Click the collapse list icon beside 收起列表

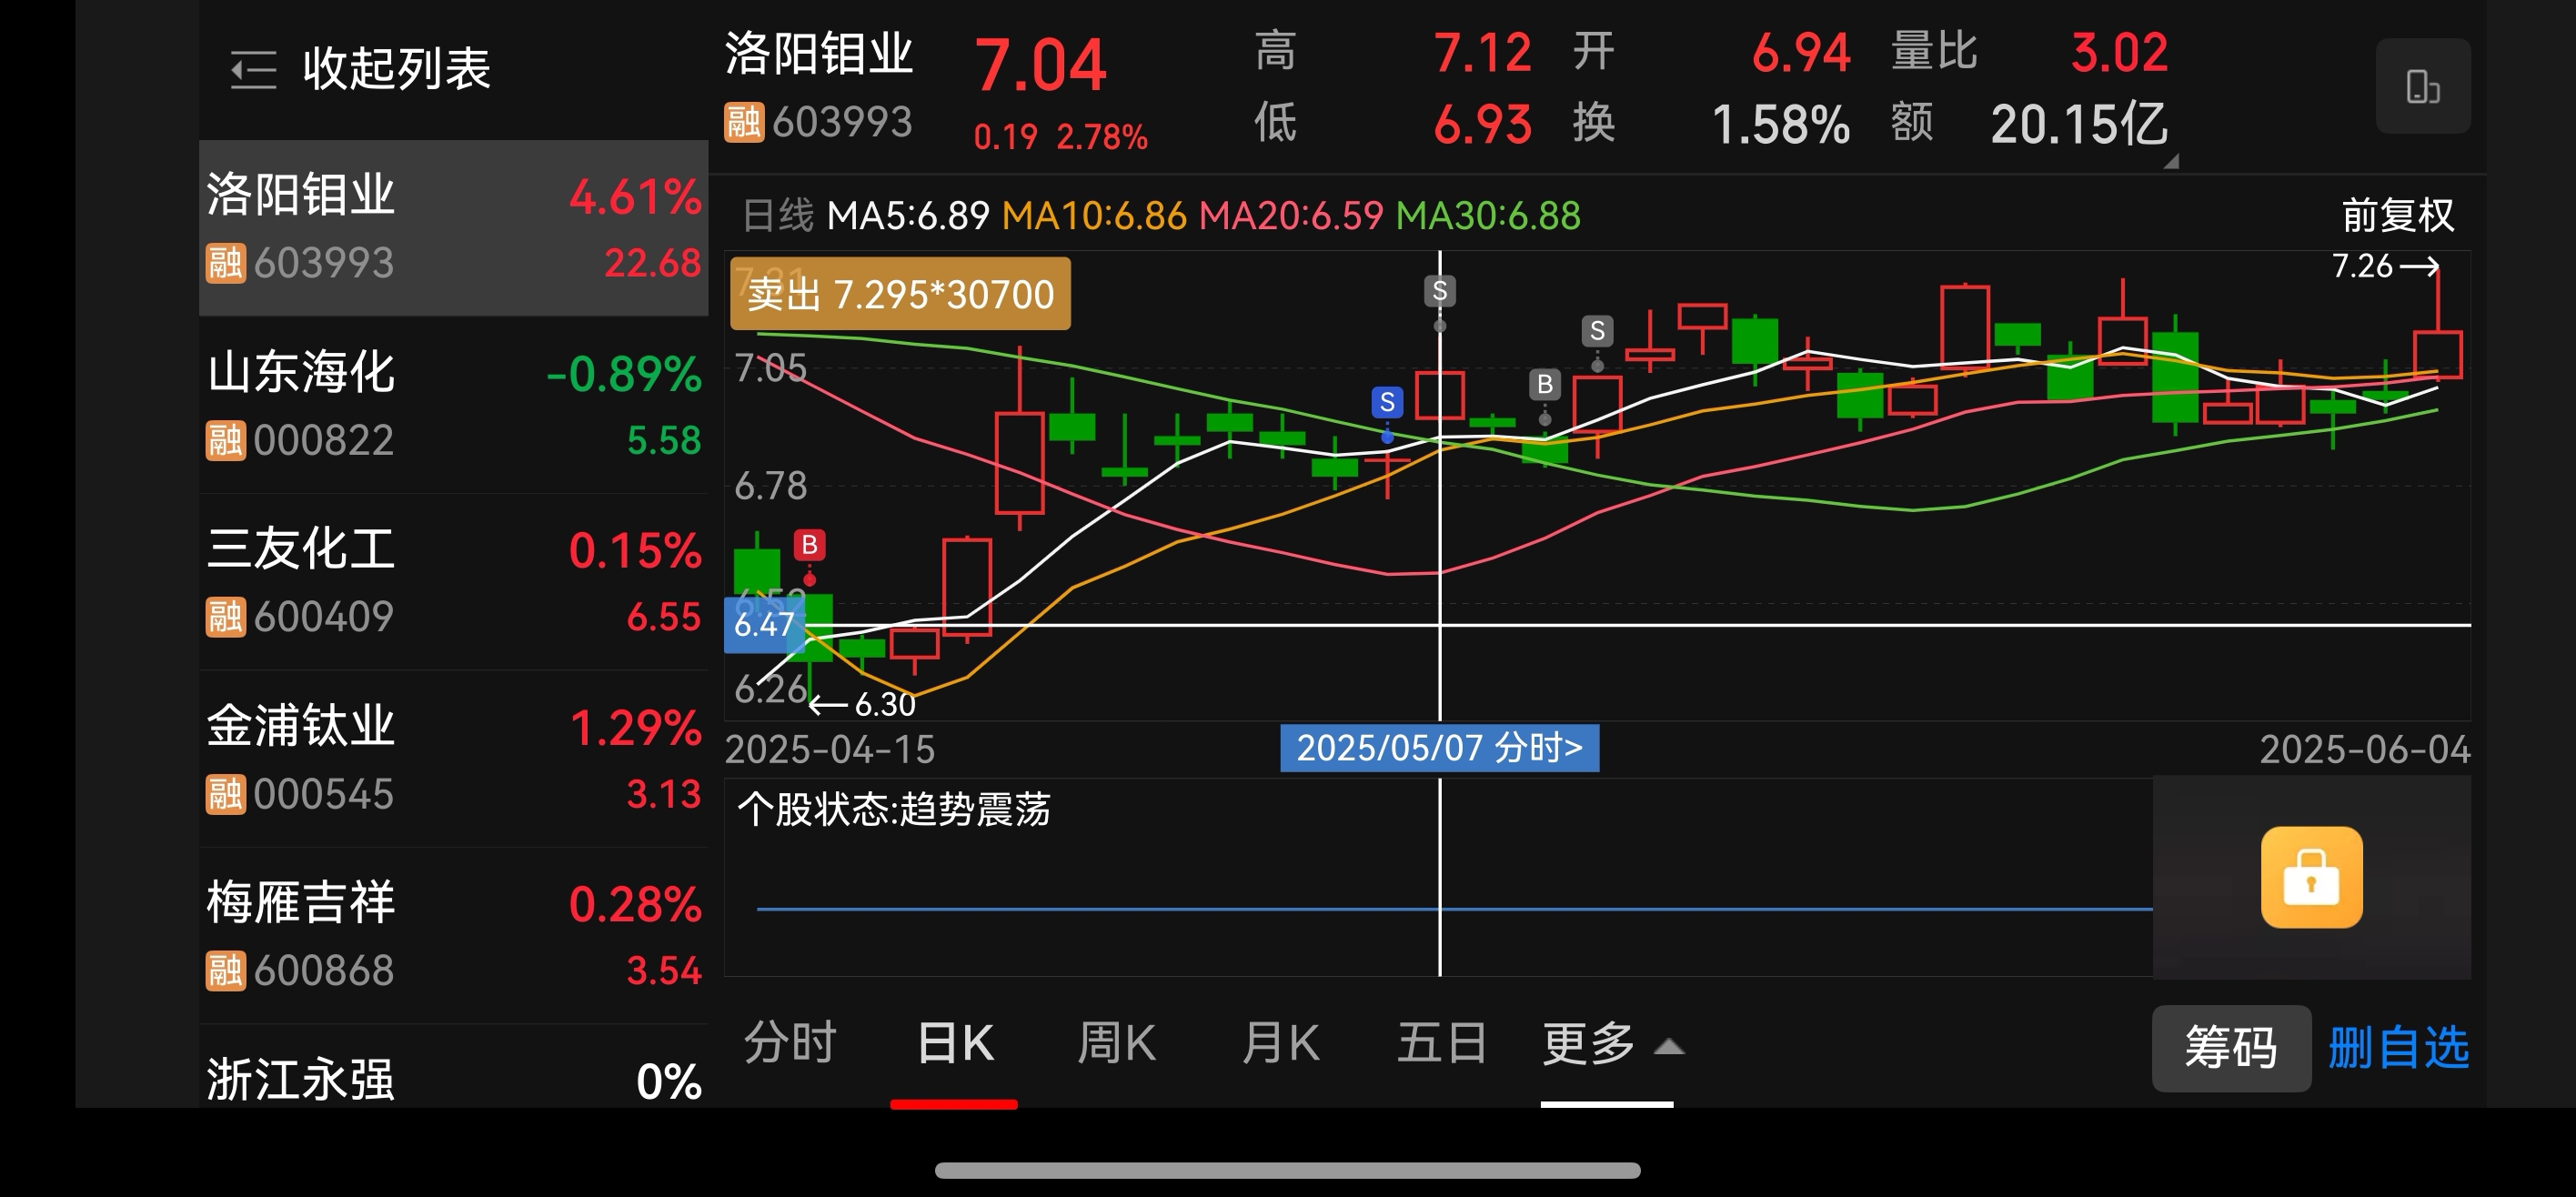tap(253, 70)
